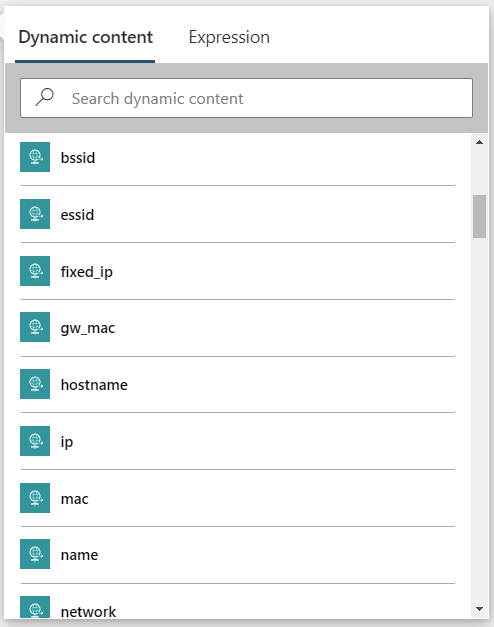This screenshot has height=627, width=494.
Task: Click the globe icon beside ip
Action: 35,441
